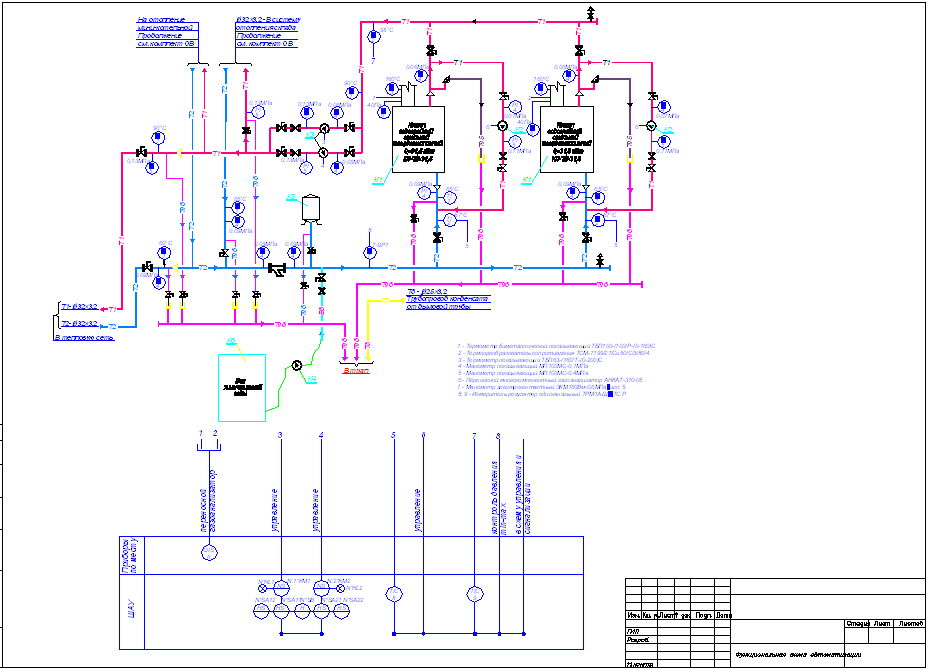
Task: Select the left boiler loop circulation pump
Action: click(502, 126)
